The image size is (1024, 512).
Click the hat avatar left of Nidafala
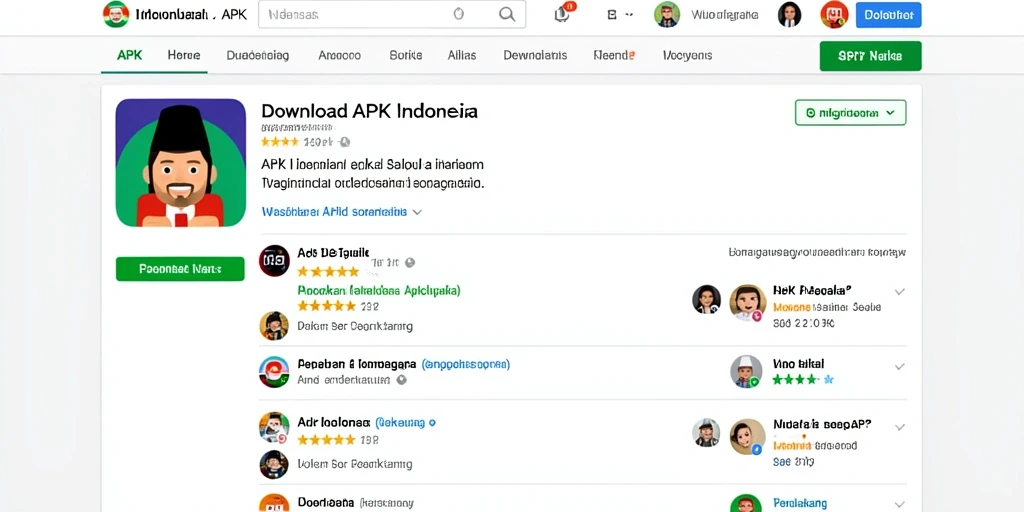pyautogui.click(x=706, y=432)
